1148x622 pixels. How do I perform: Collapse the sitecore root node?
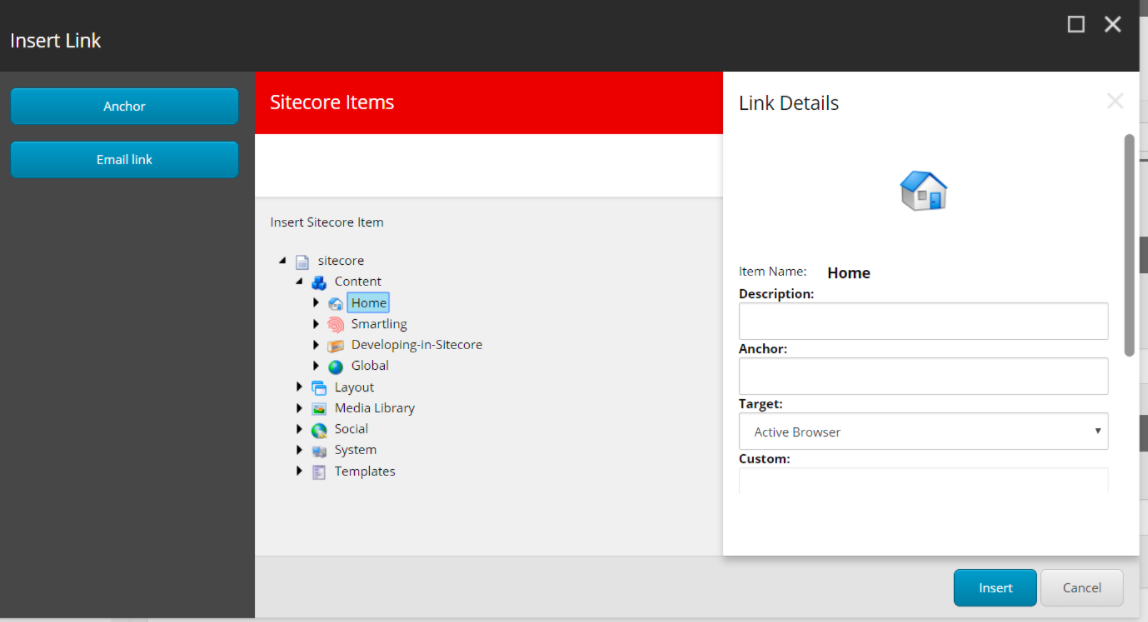[283, 261]
